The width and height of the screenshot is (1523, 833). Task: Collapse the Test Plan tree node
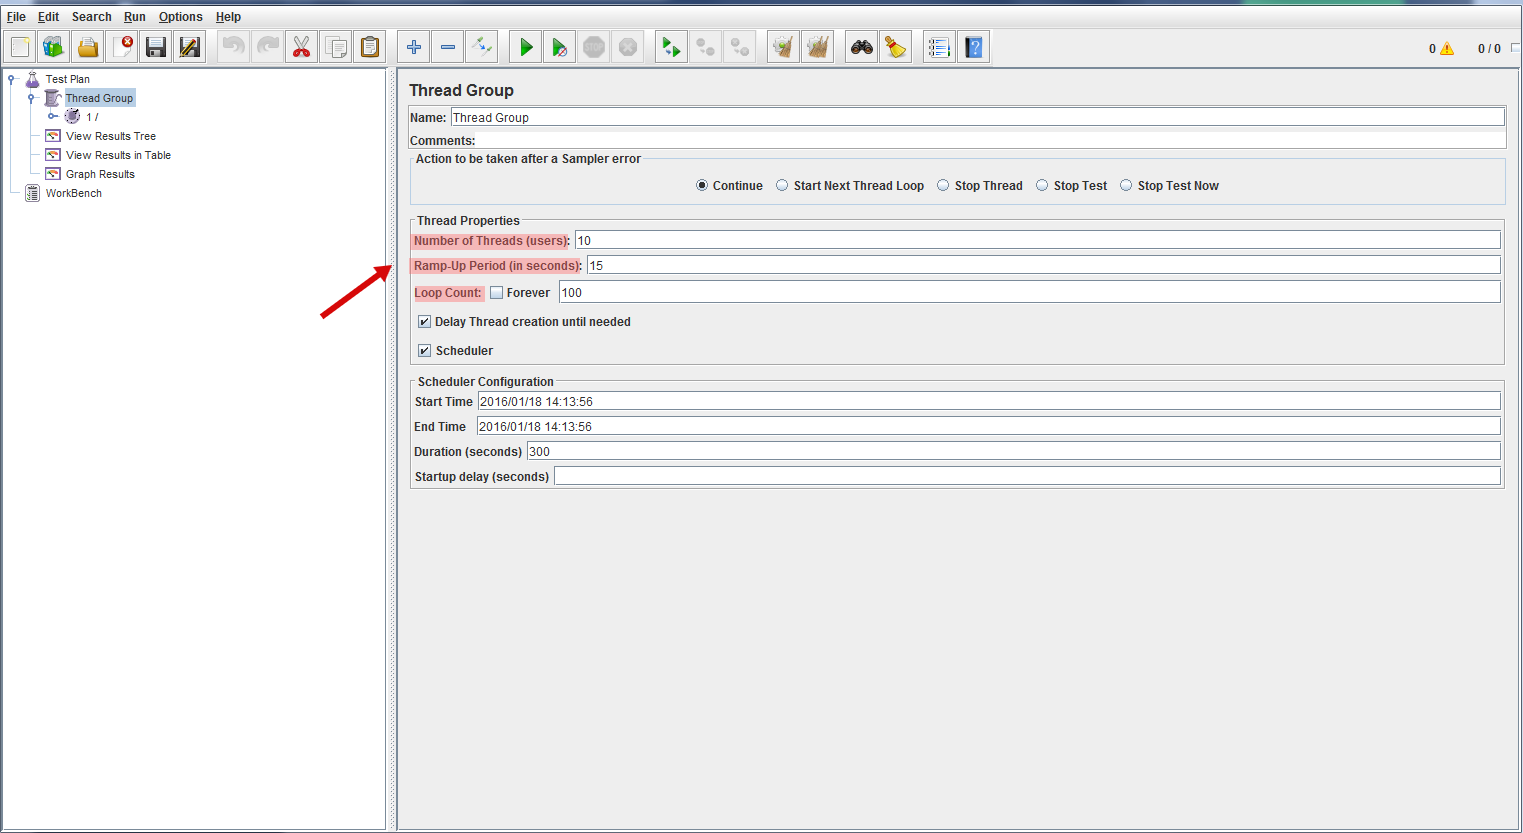click(x=11, y=79)
